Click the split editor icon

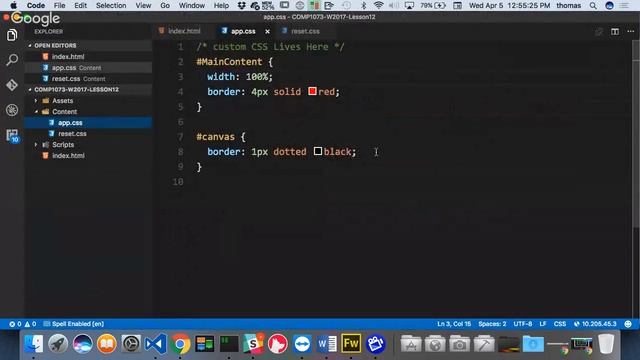pos(615,31)
